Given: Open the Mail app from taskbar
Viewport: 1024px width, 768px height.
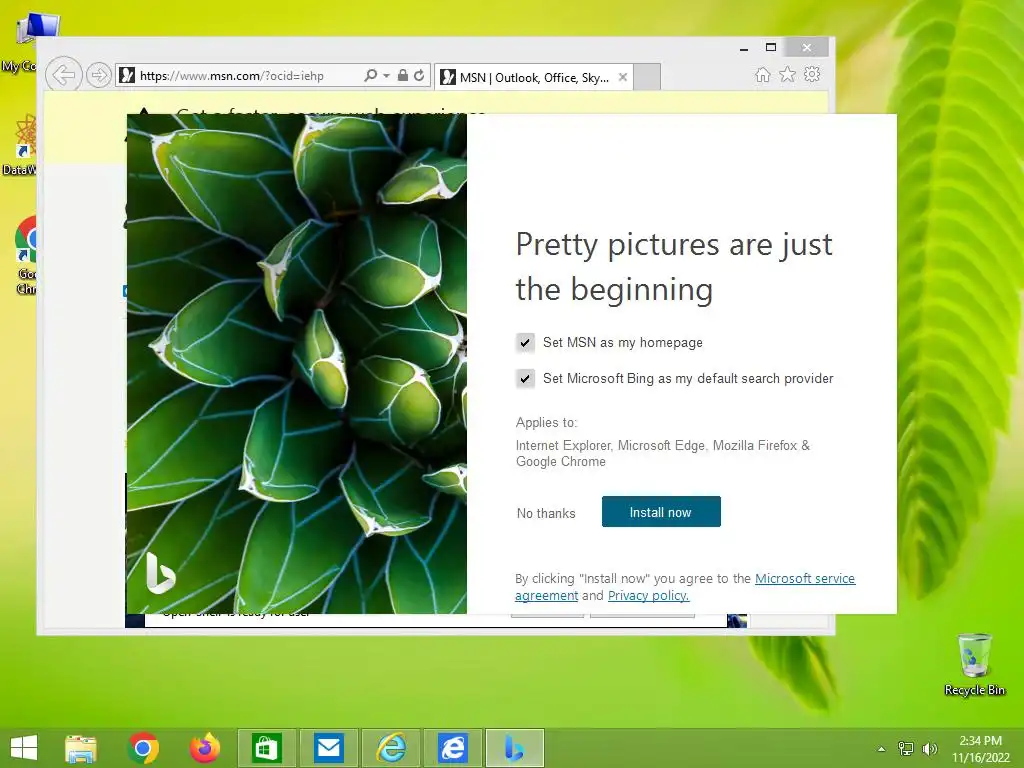Looking at the screenshot, I should click(x=328, y=748).
